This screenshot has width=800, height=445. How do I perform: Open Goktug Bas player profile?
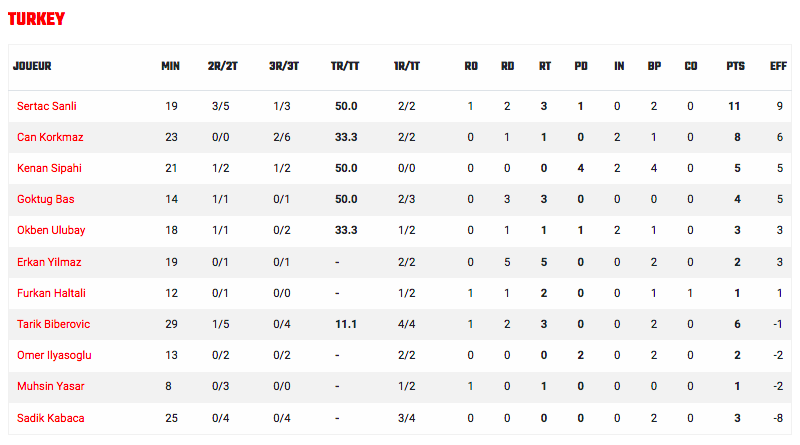coord(46,200)
